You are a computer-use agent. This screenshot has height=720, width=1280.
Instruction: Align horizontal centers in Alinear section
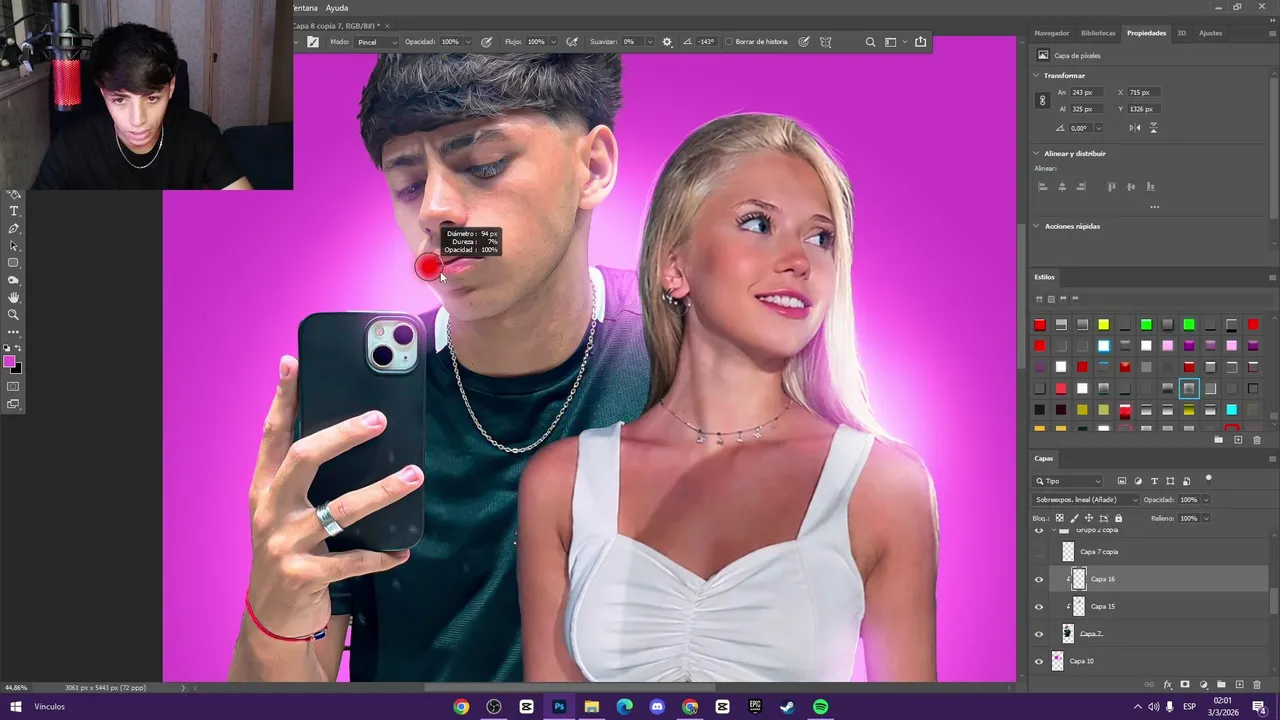point(1062,187)
